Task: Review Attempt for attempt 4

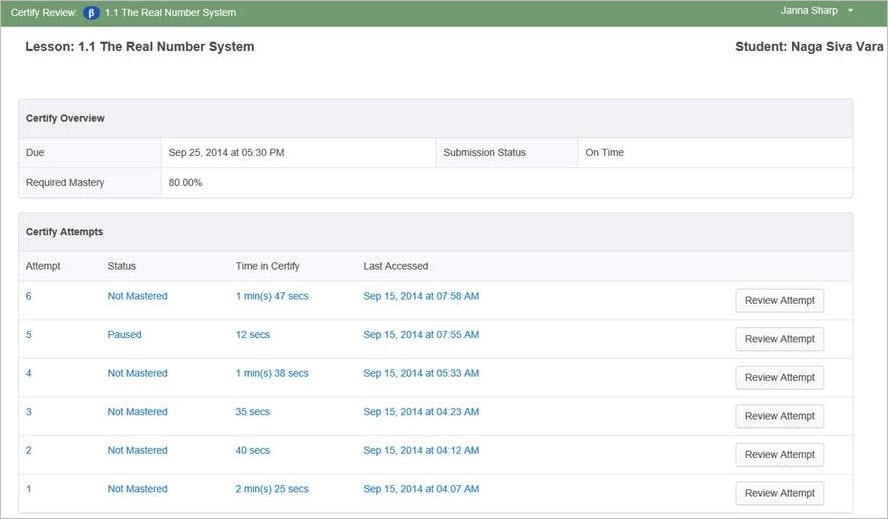Action: tap(780, 378)
